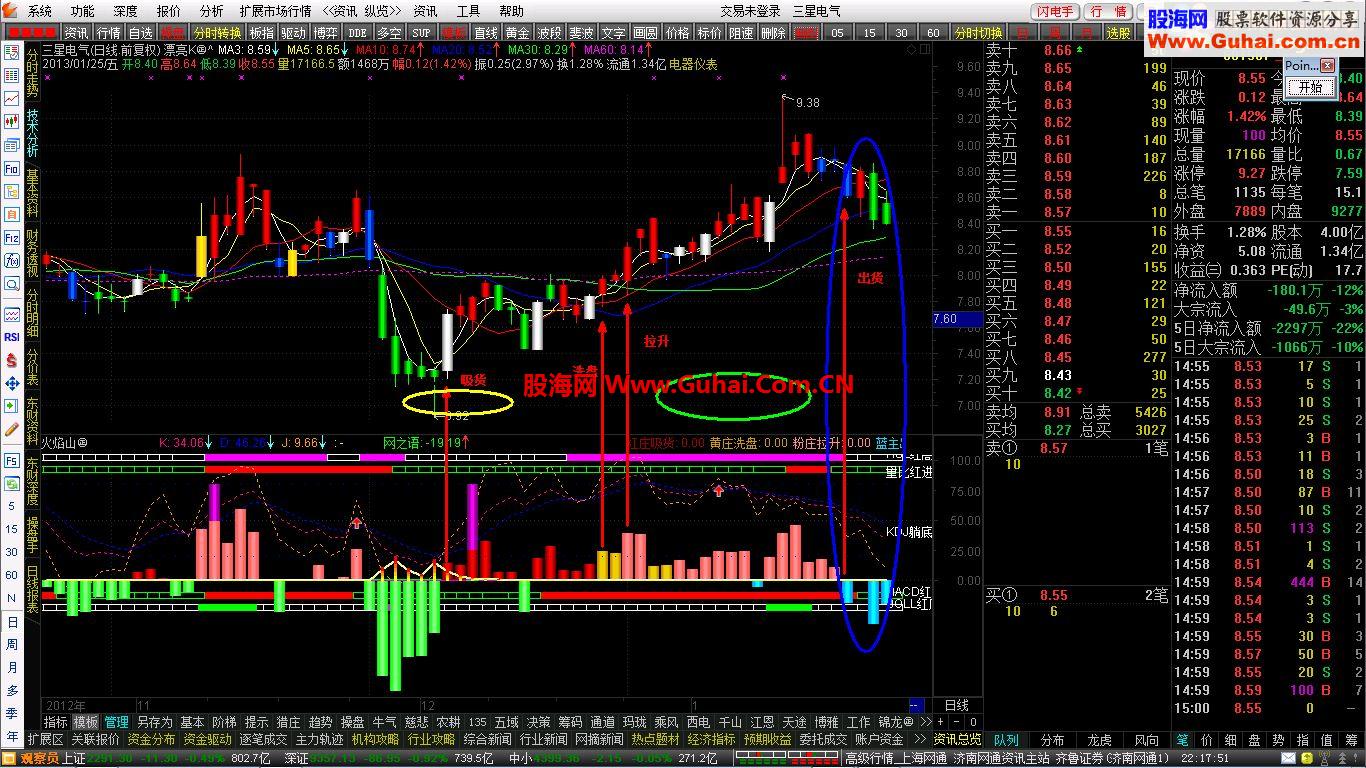1366x768 pixels.
Task: Click the 闪电手 button
Action: [1055, 11]
